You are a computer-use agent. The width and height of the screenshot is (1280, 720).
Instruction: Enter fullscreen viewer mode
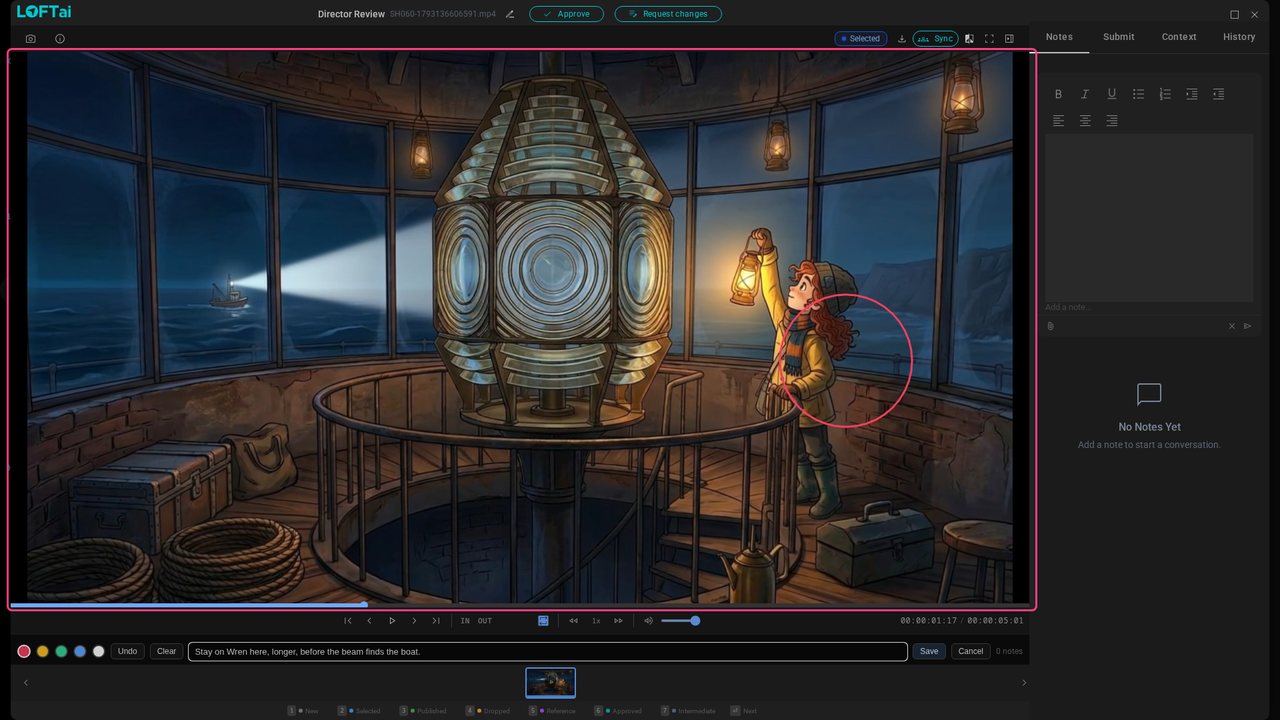989,39
